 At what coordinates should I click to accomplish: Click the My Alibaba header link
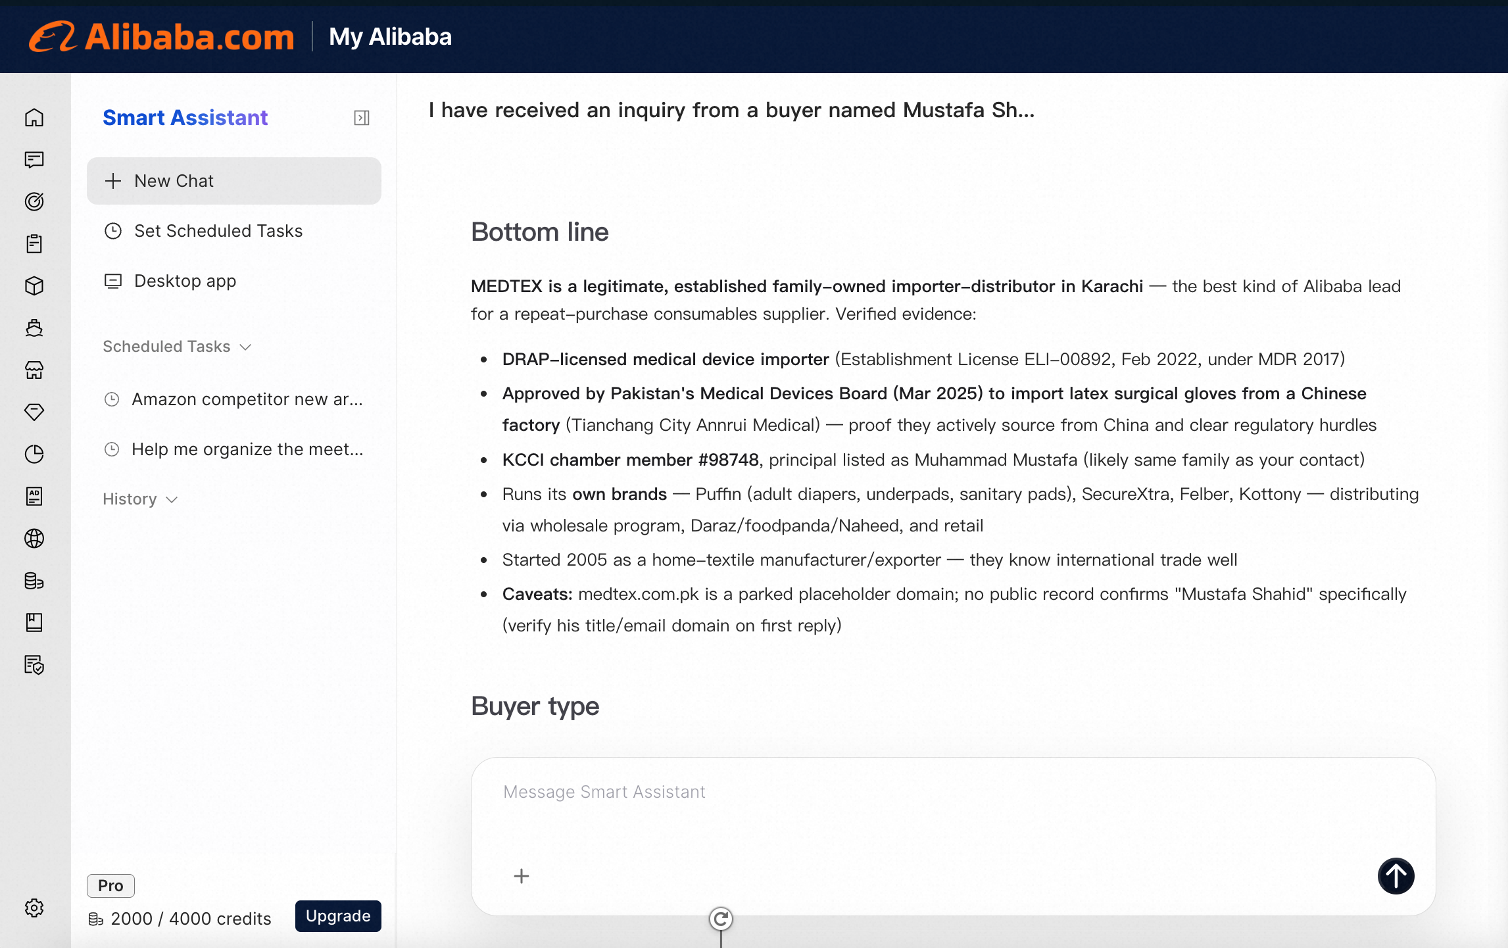tap(390, 37)
